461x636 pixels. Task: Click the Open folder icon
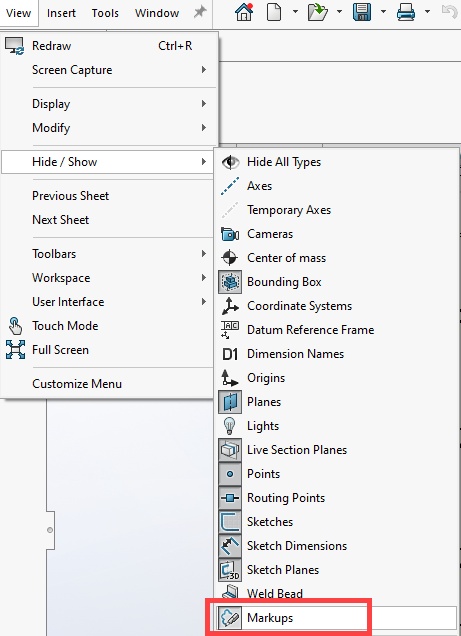click(318, 12)
